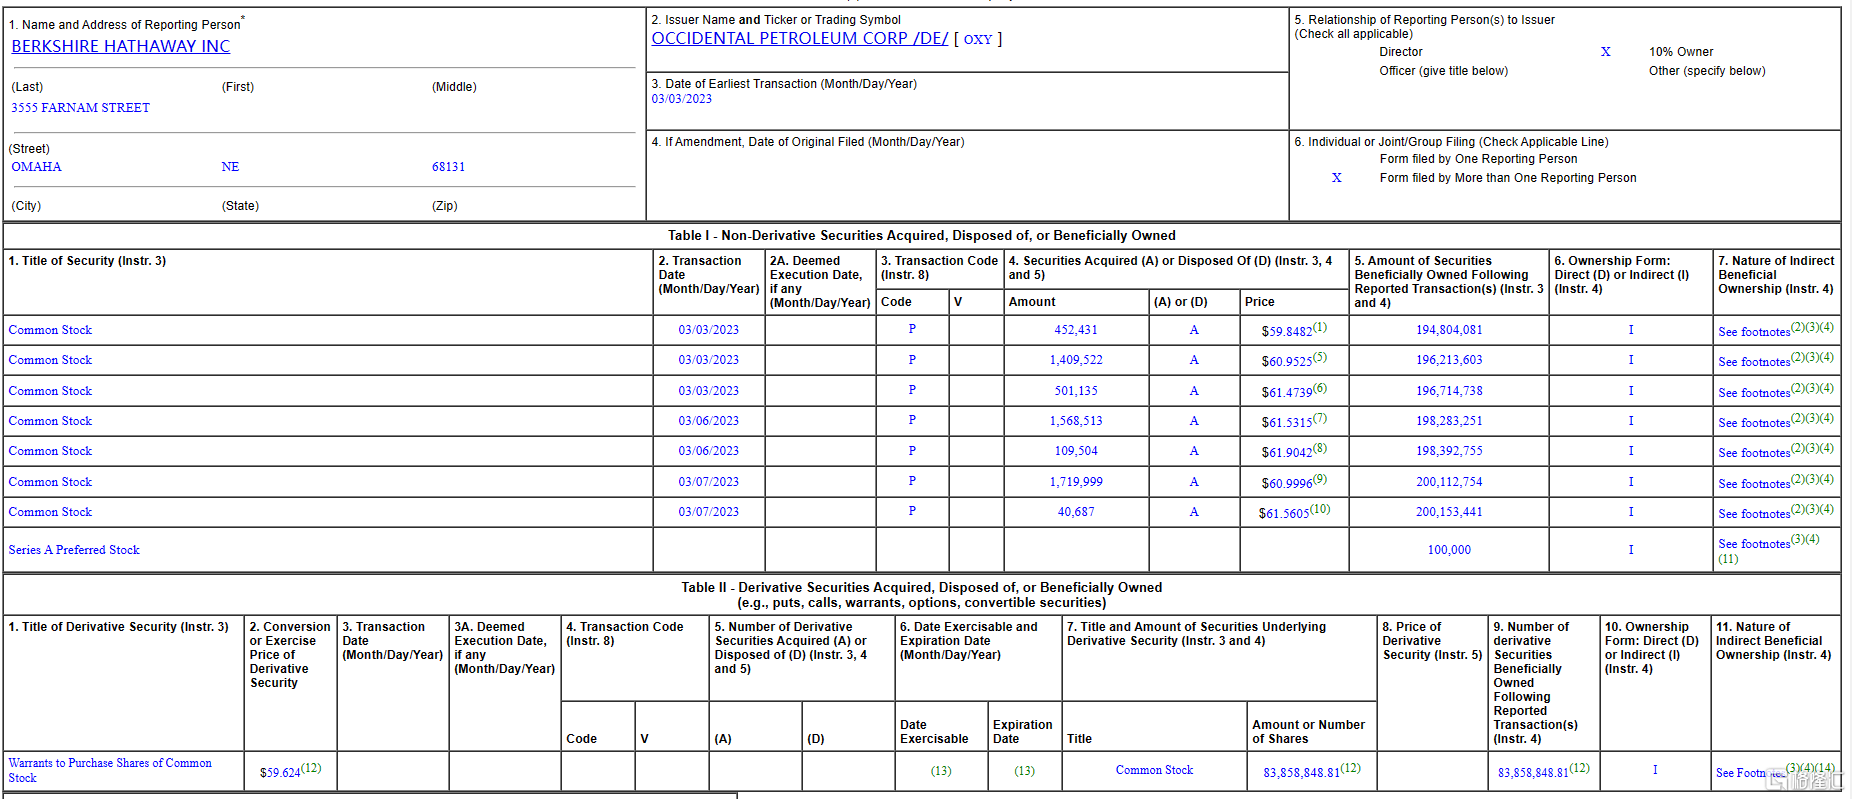This screenshot has height=799, width=1852.
Task: Open footnote (9) beside price $60.9996
Action: [1320, 479]
